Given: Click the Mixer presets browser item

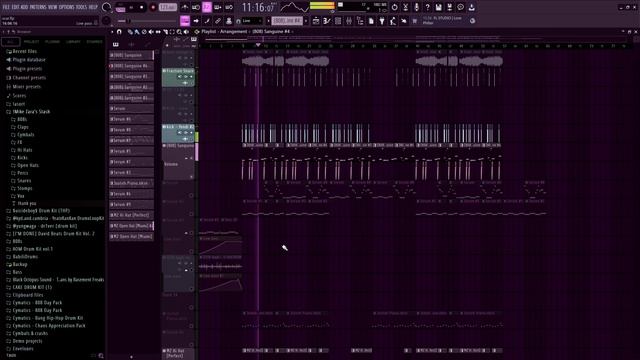Looking at the screenshot, I should (x=27, y=87).
